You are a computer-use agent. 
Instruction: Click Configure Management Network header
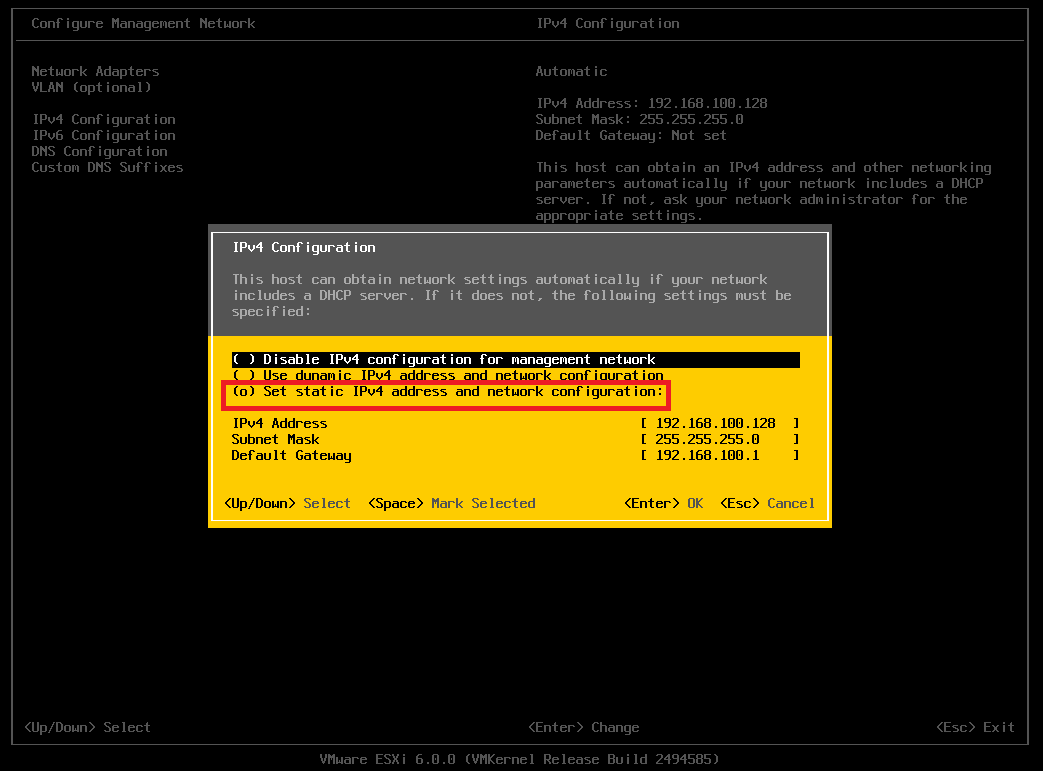coord(143,23)
